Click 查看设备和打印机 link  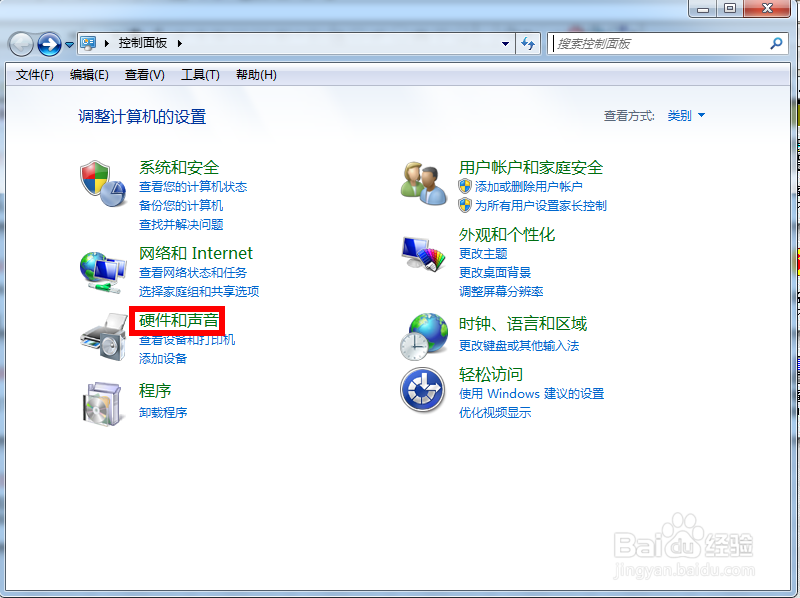[x=187, y=340]
